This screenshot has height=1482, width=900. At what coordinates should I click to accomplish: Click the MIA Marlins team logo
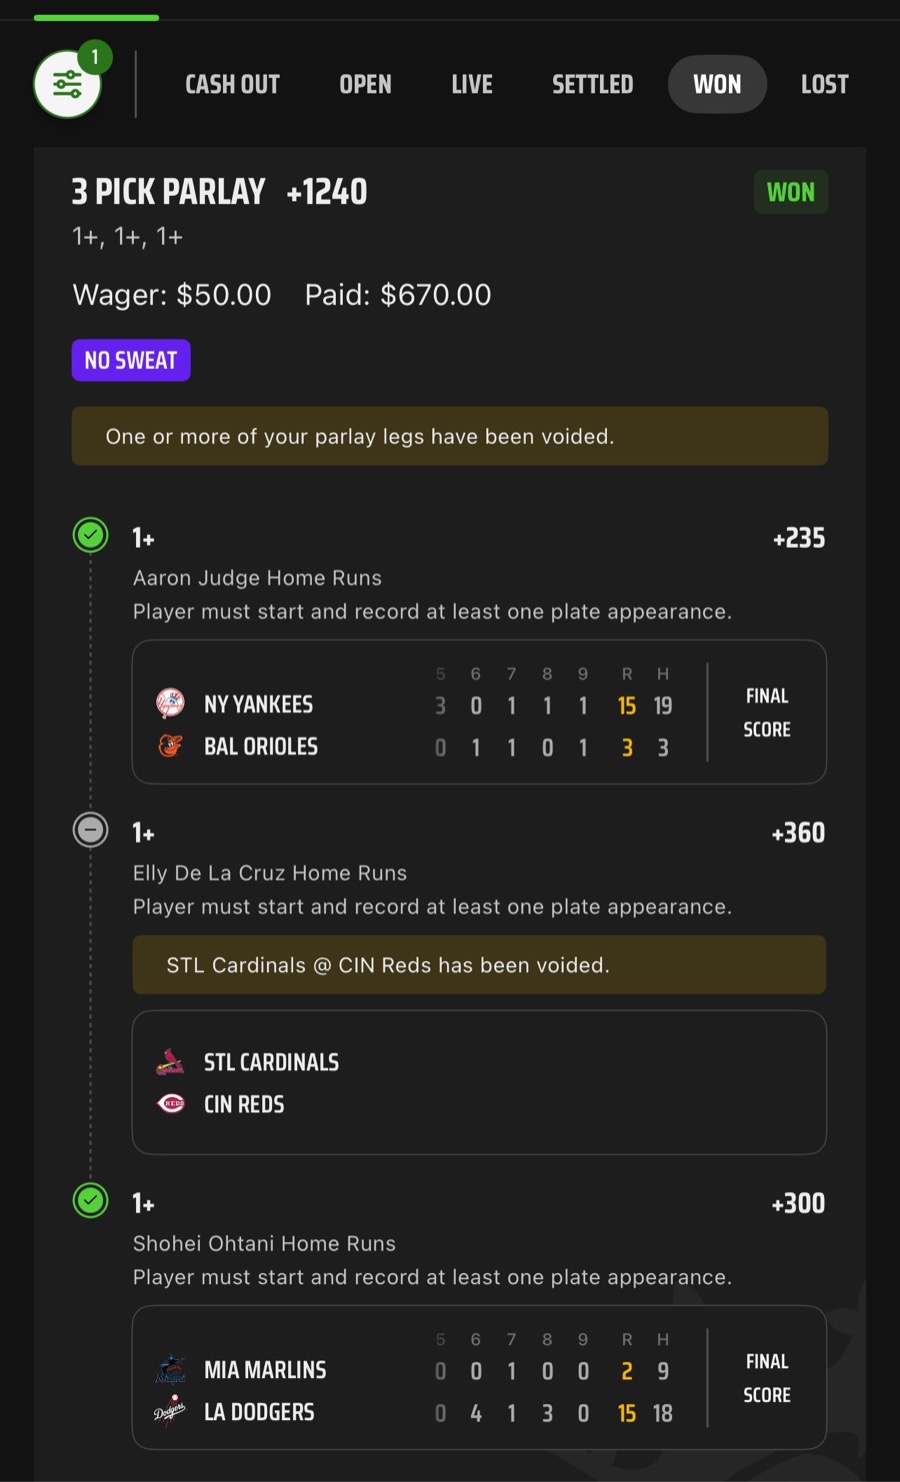click(172, 1369)
